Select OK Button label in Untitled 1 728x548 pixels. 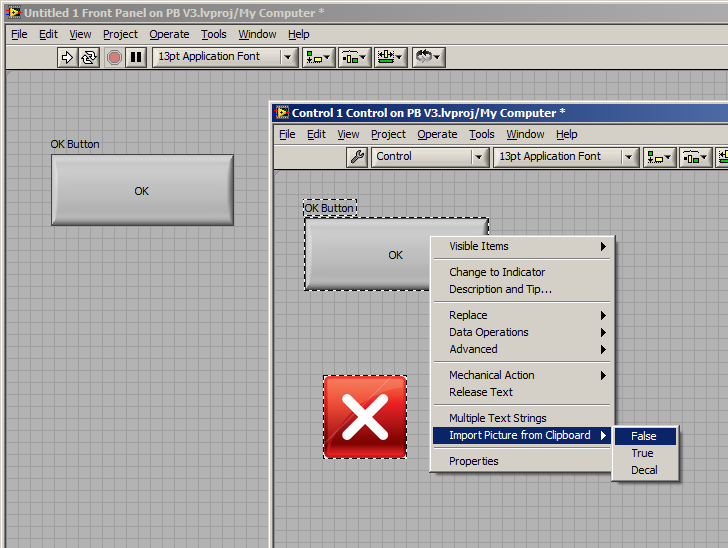tap(75, 144)
